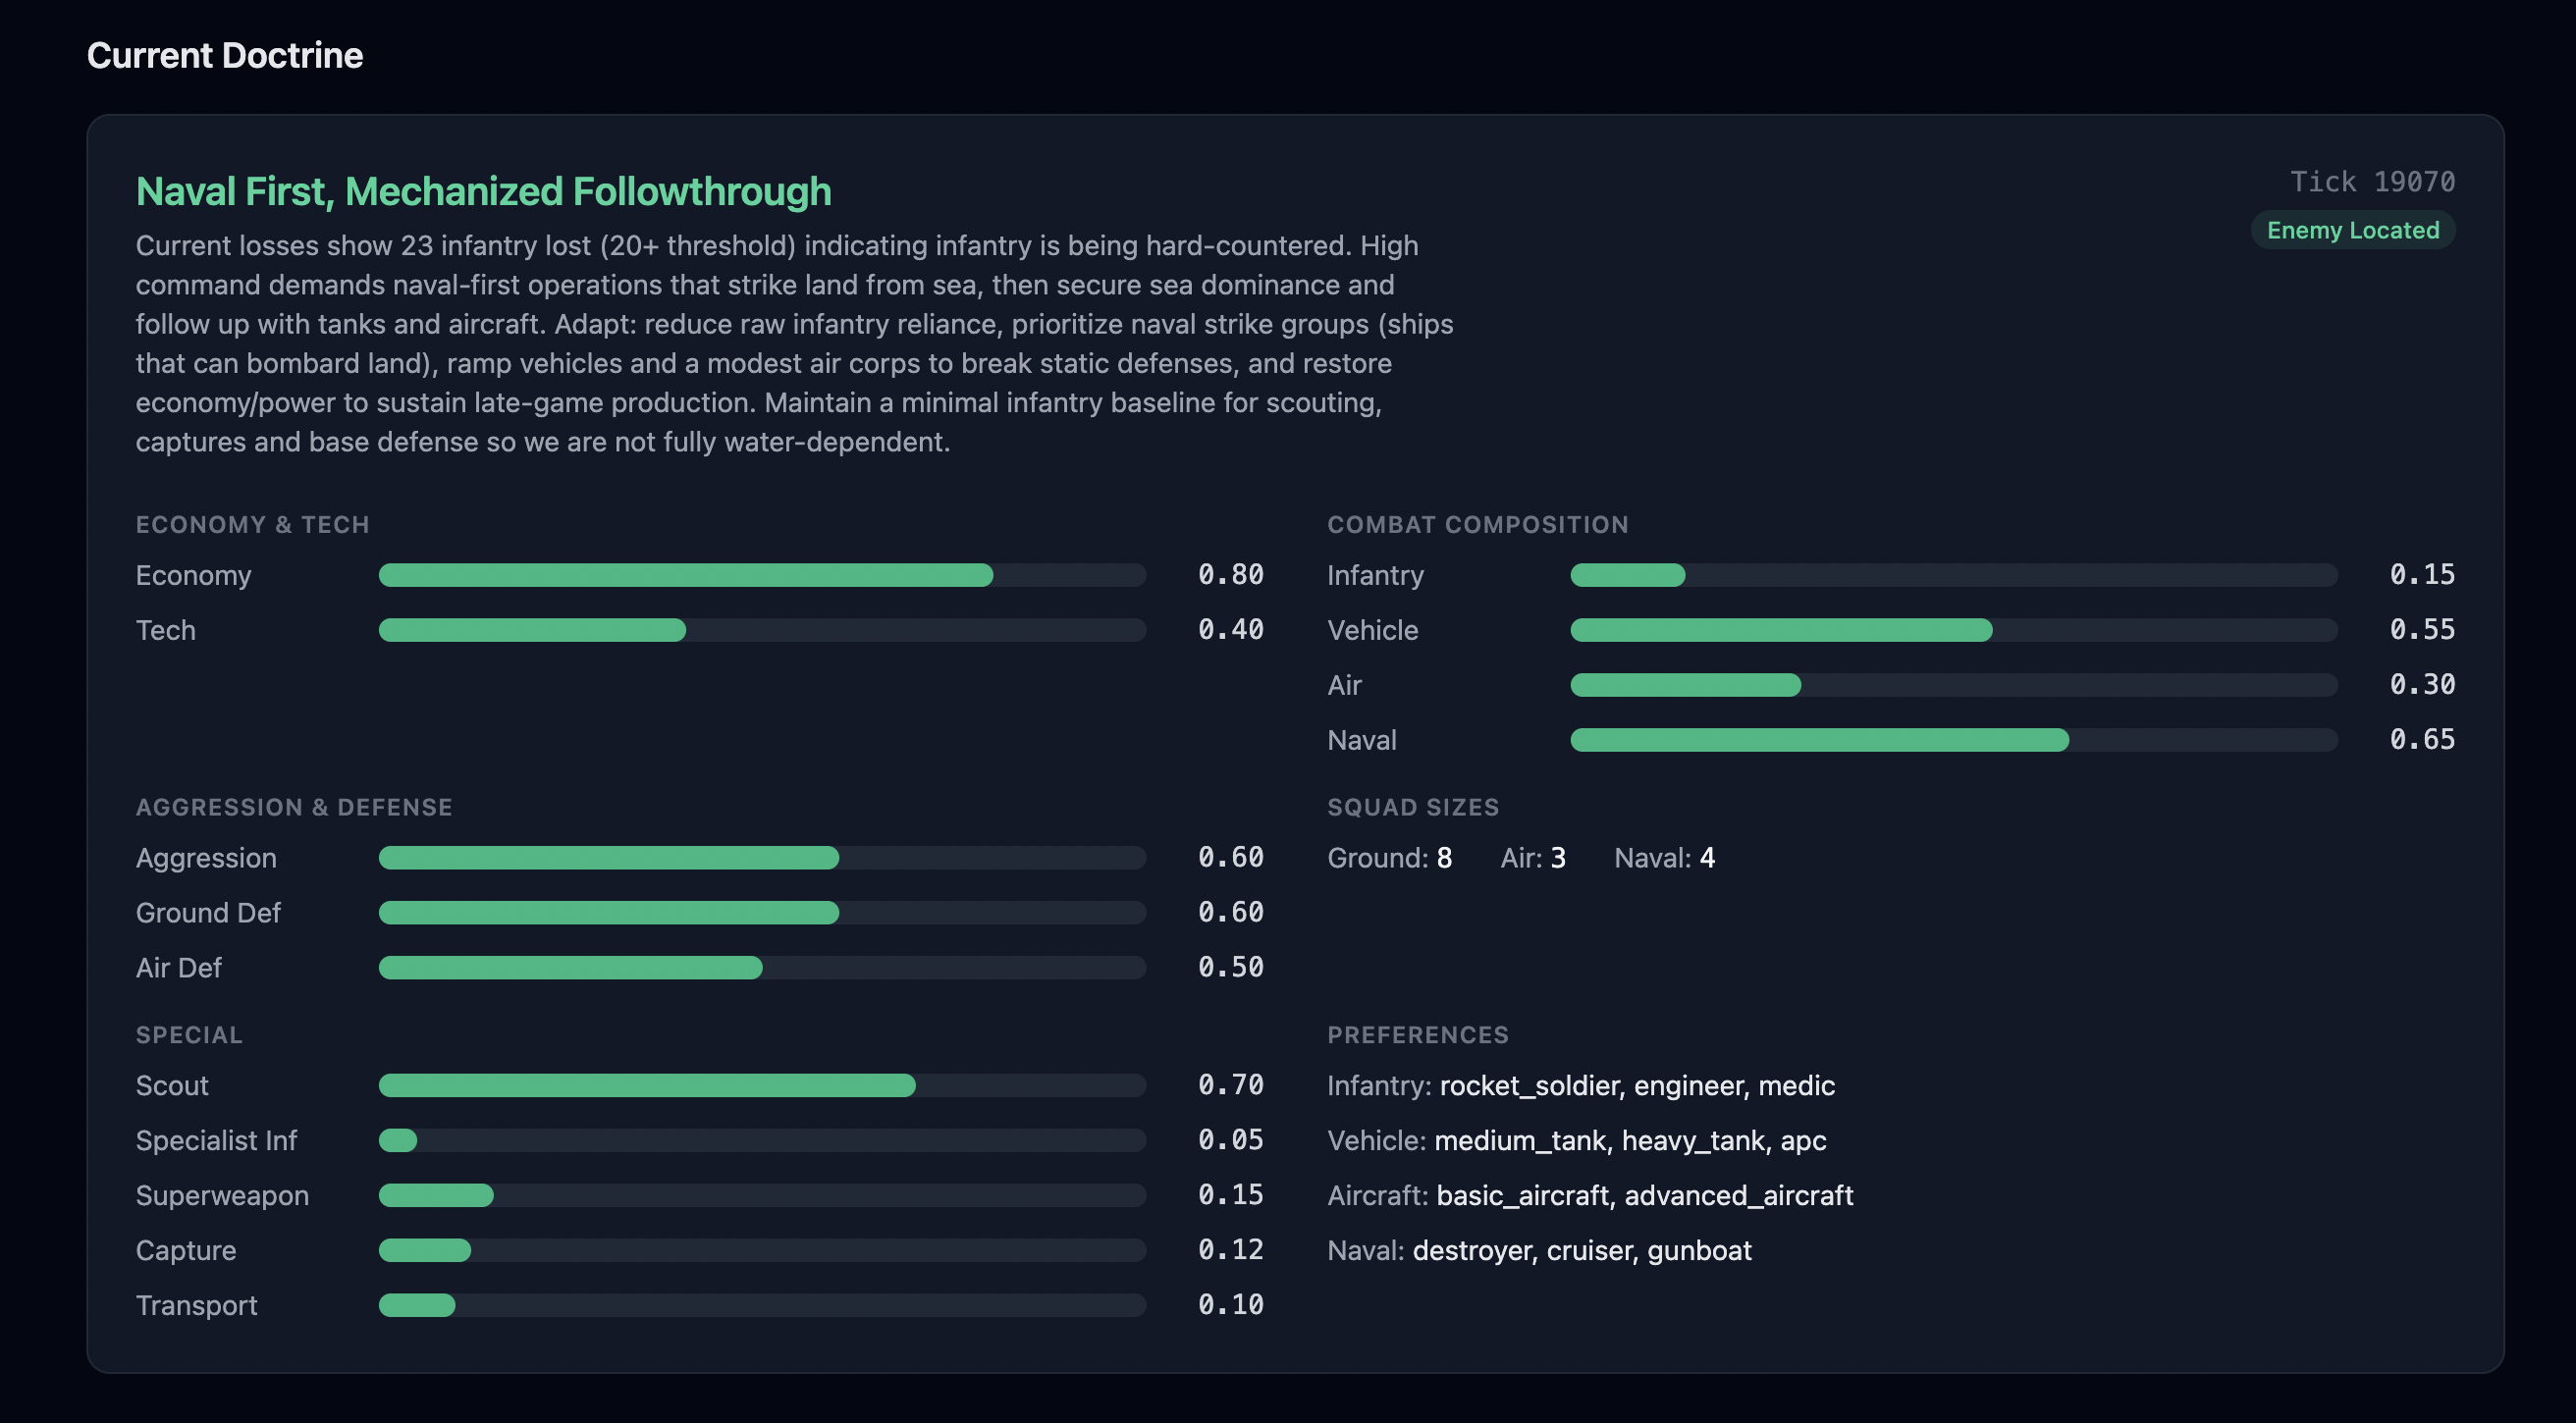The image size is (2576, 1423).
Task: Click the Air Def bar
Action: click(x=762, y=968)
